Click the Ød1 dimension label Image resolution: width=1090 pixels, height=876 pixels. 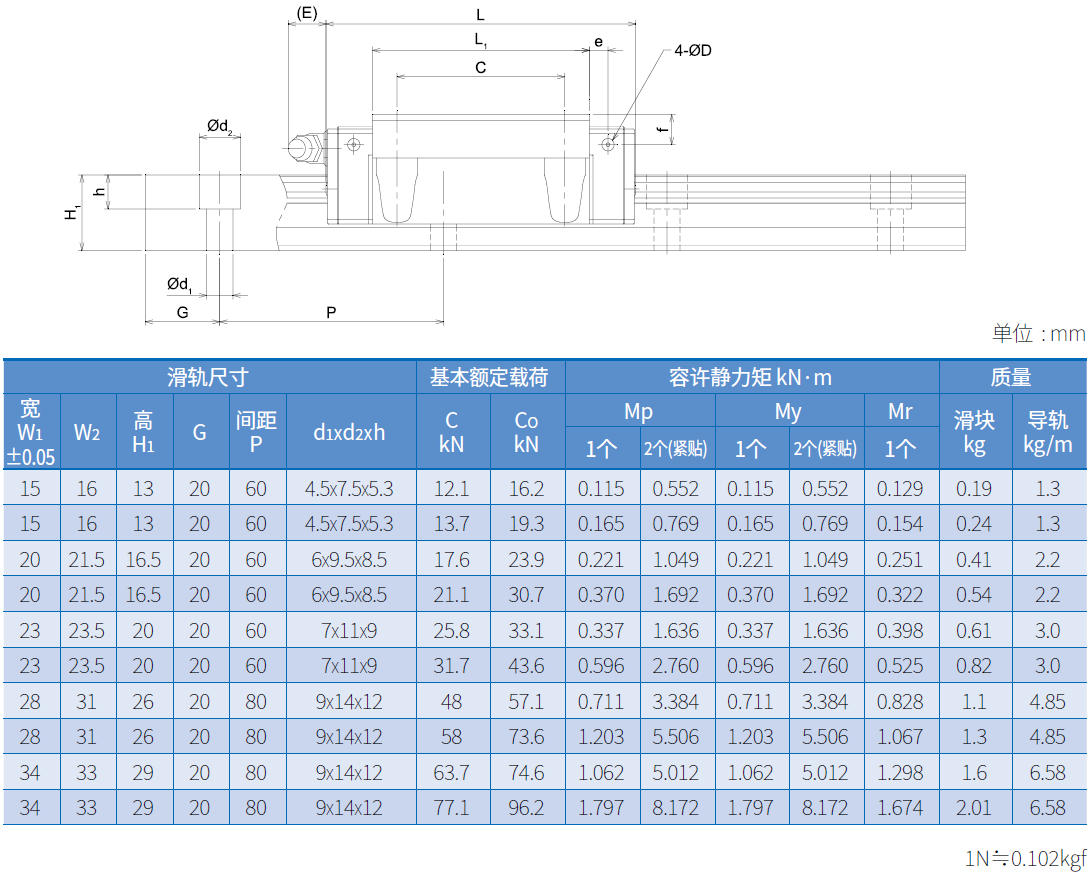click(180, 285)
